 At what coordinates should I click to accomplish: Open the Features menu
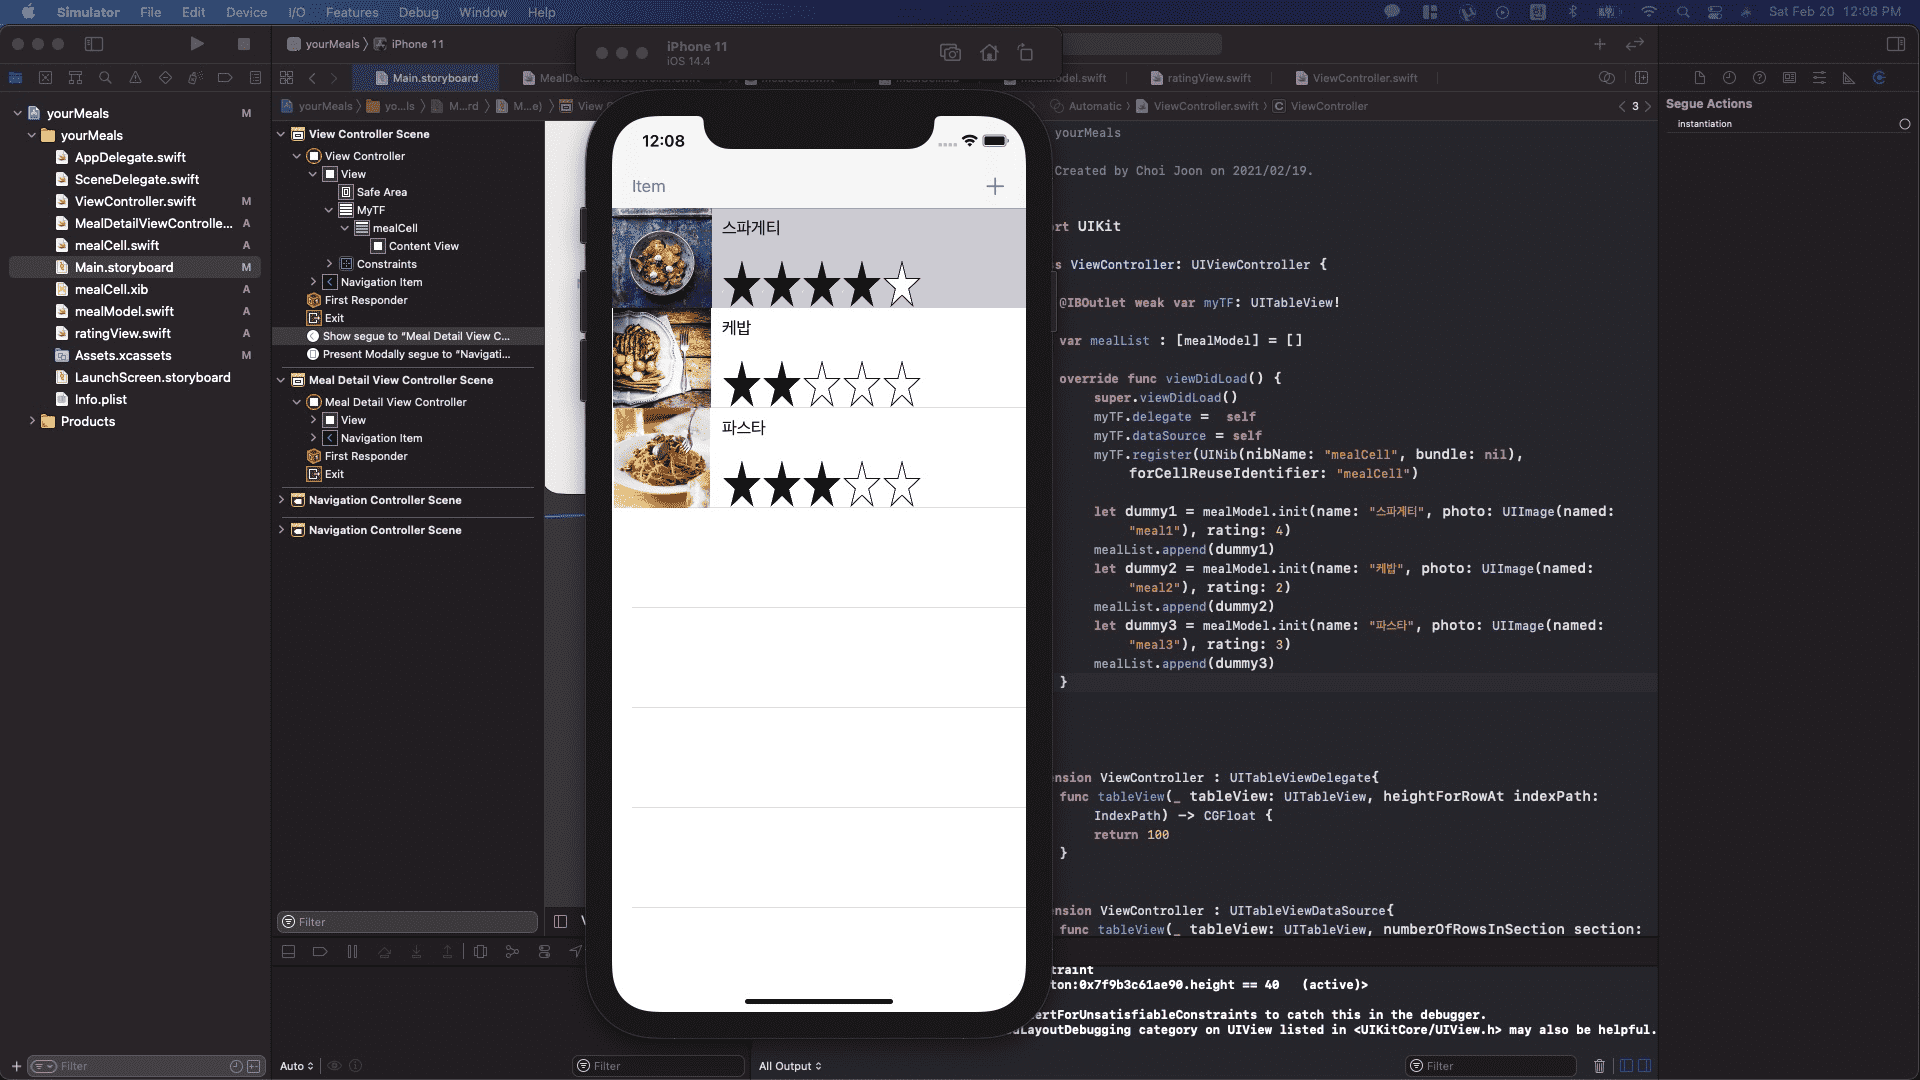(x=351, y=12)
